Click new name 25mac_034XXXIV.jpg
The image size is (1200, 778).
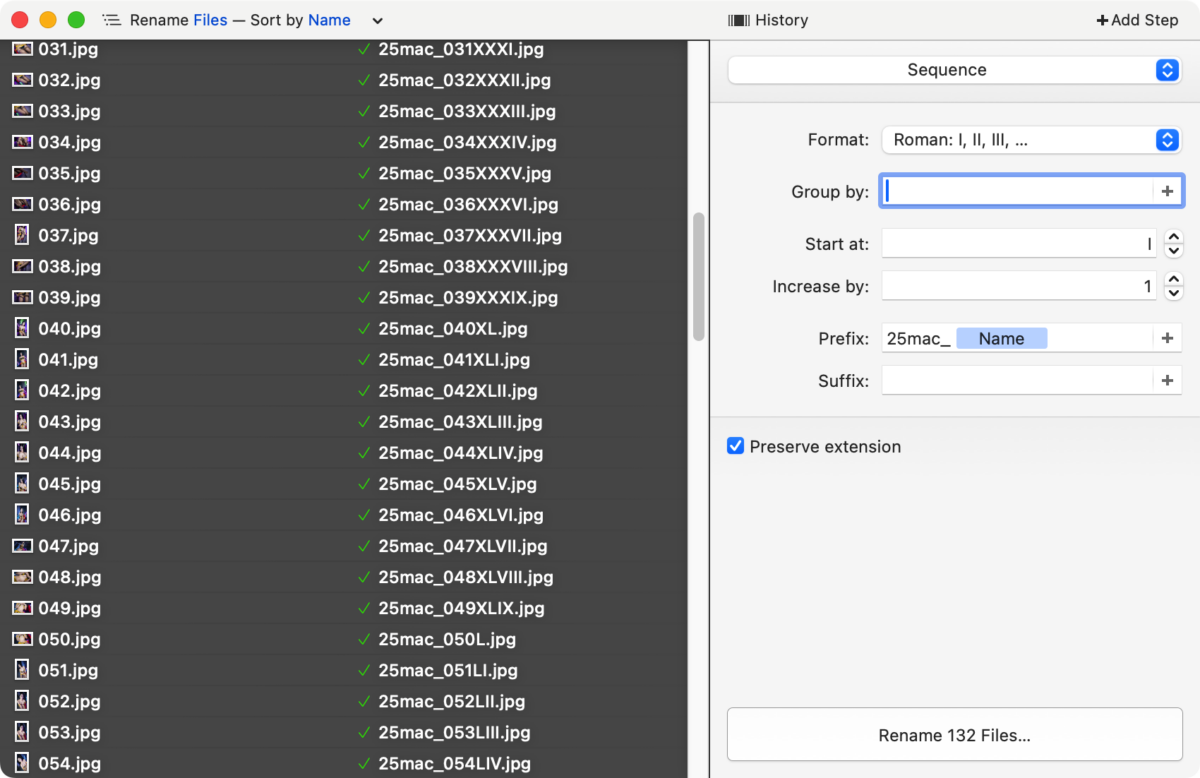click(467, 142)
